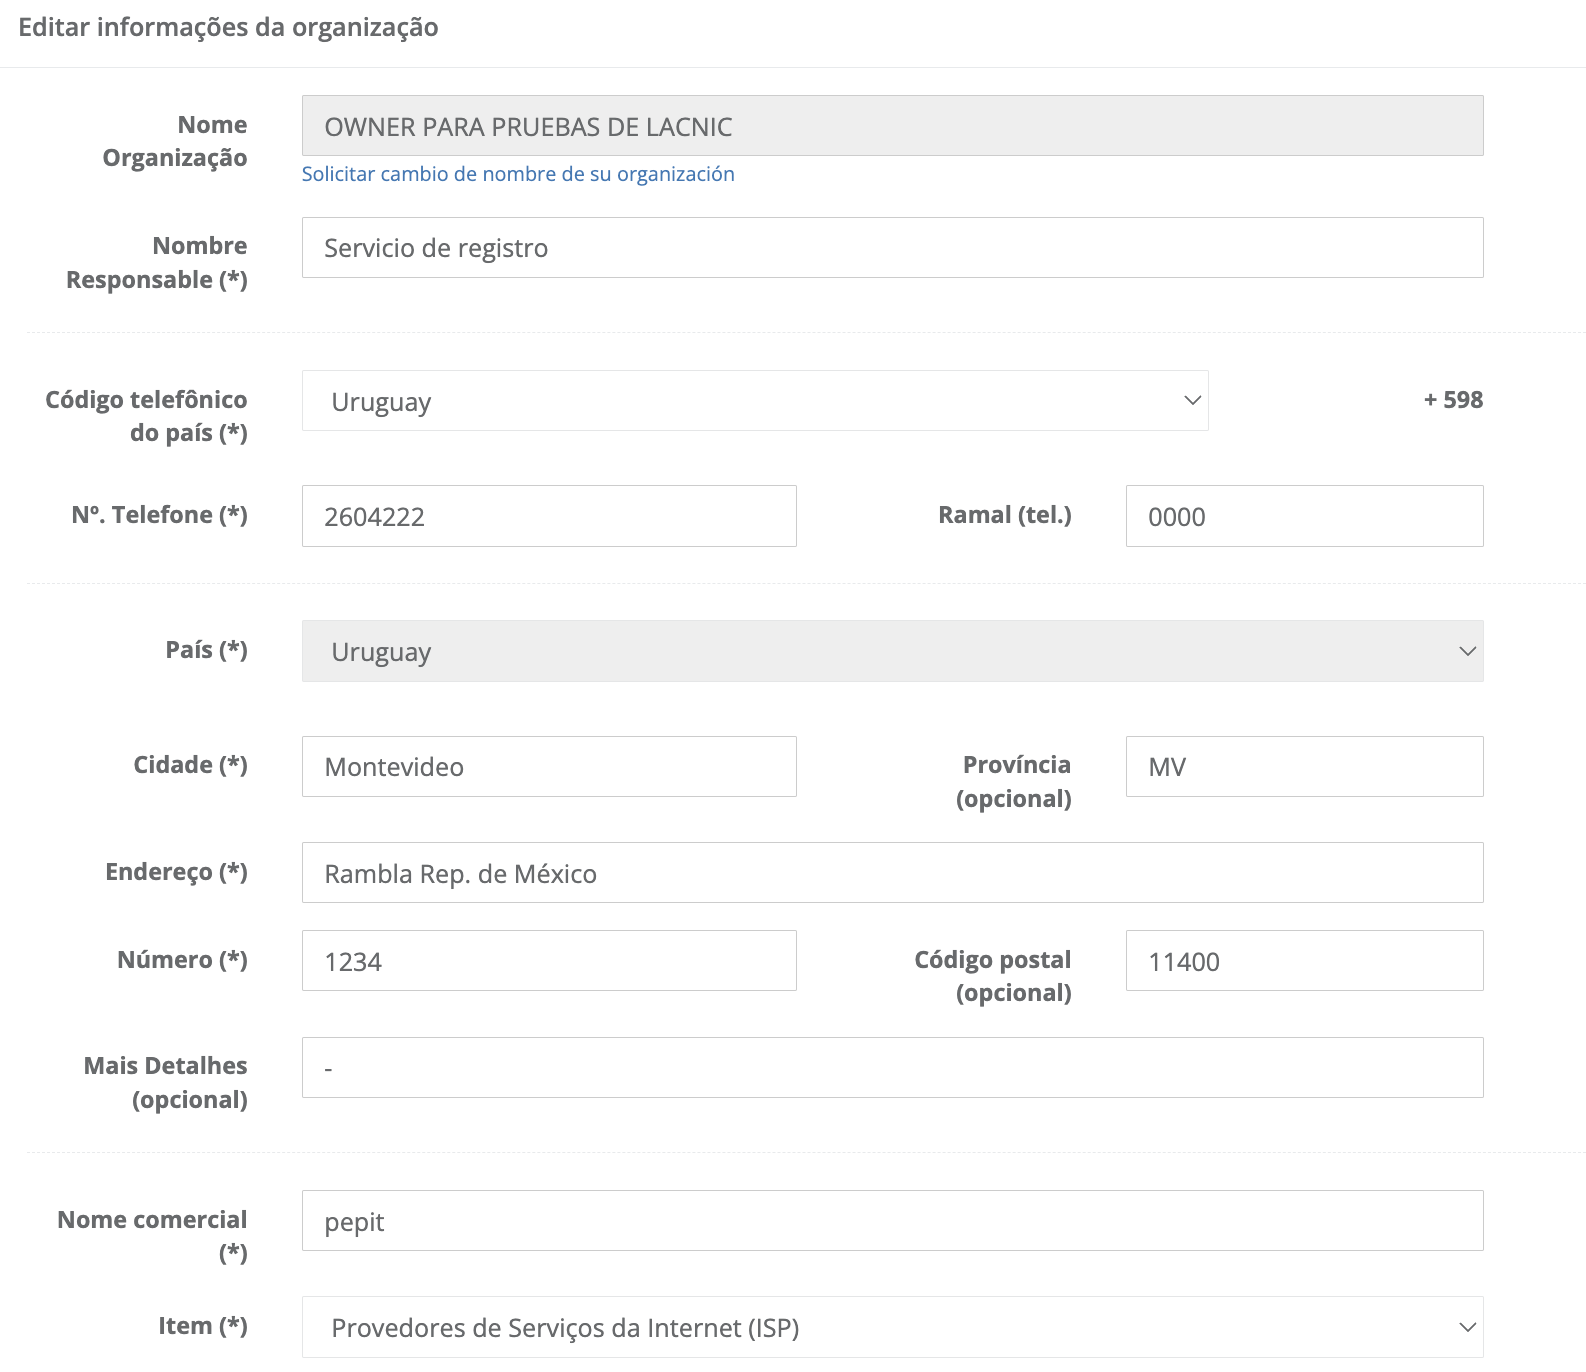The height and width of the screenshot is (1372, 1586).
Task: Open the Código telefônico do país dropdown
Action: tap(754, 401)
